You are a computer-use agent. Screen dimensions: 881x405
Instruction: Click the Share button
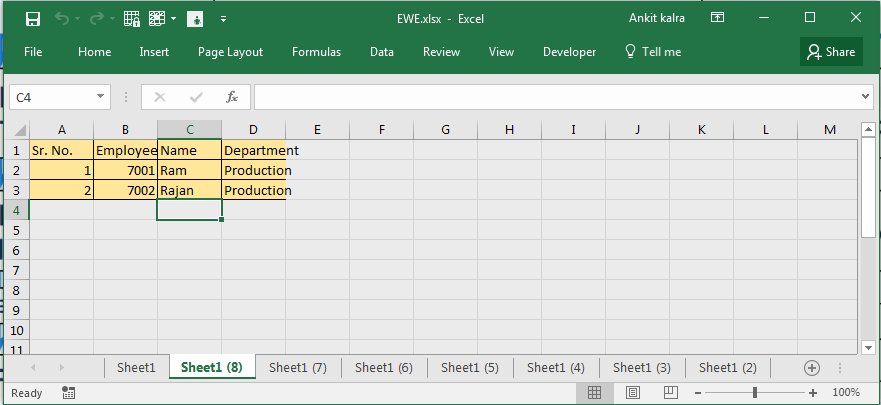831,52
